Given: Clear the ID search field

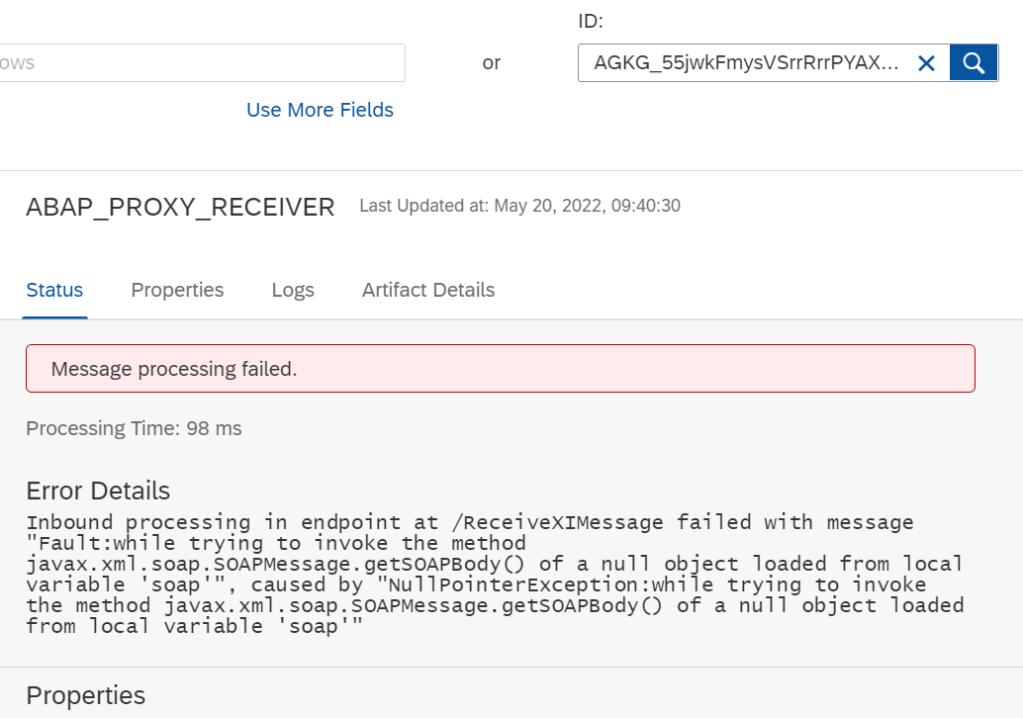Looking at the screenshot, I should coord(926,63).
